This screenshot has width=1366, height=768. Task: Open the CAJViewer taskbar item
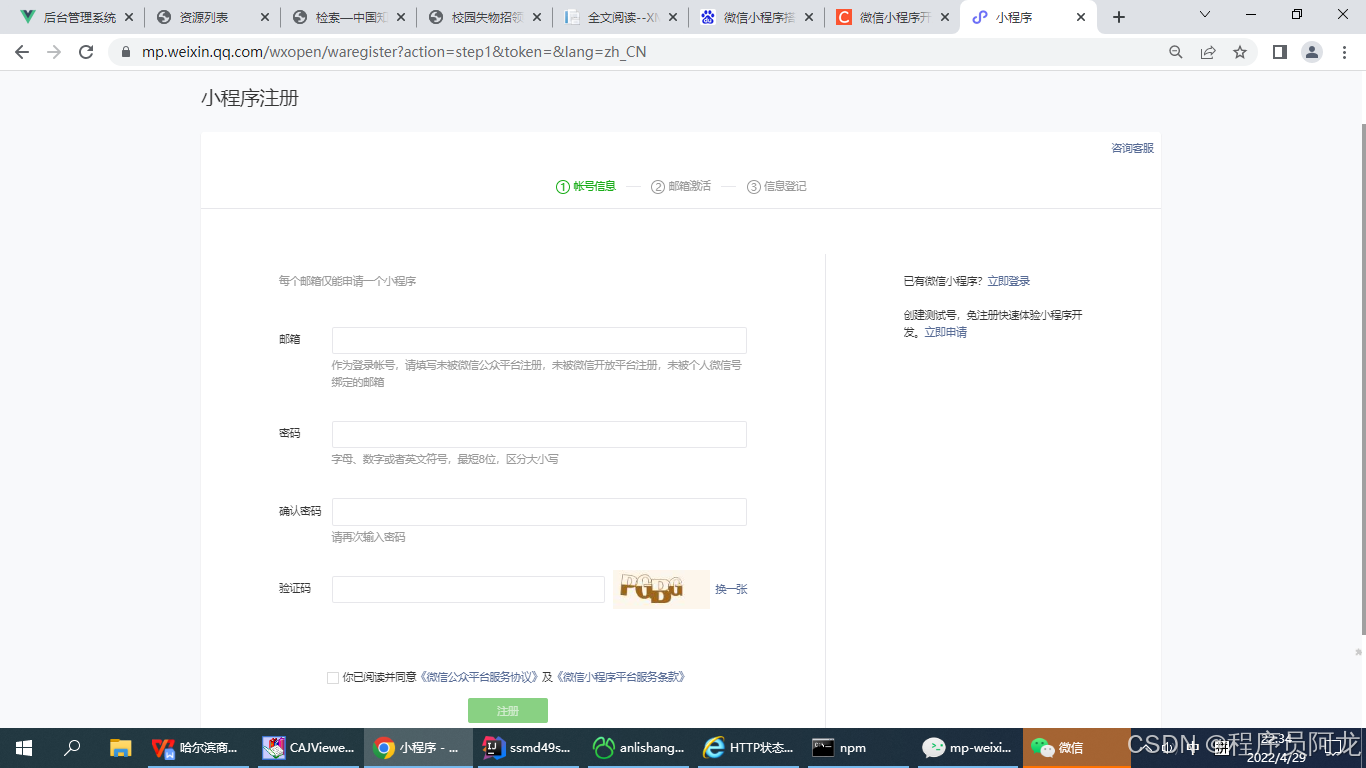(309, 748)
